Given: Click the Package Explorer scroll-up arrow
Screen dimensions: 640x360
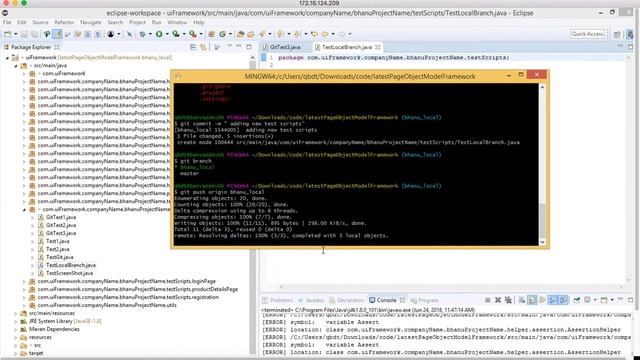Looking at the screenshot, I should (x=253, y=58).
